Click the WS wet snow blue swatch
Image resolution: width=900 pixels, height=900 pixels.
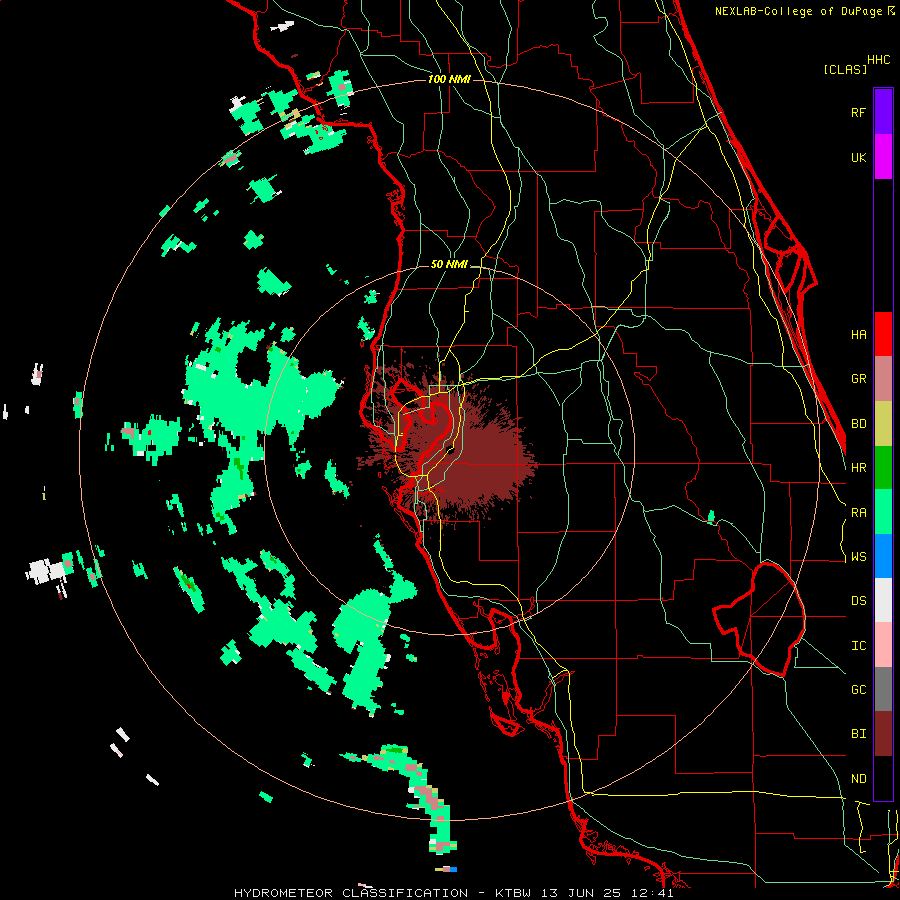tap(883, 556)
